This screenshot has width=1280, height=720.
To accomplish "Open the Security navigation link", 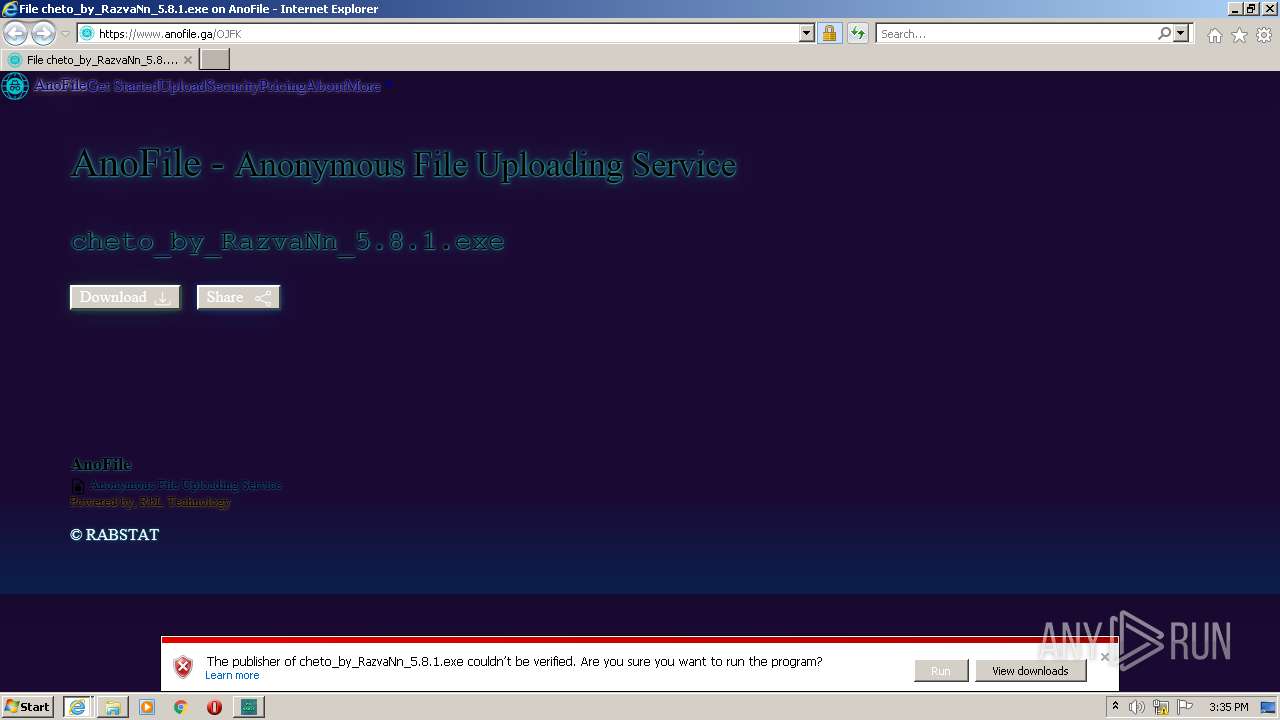I will 233,86.
